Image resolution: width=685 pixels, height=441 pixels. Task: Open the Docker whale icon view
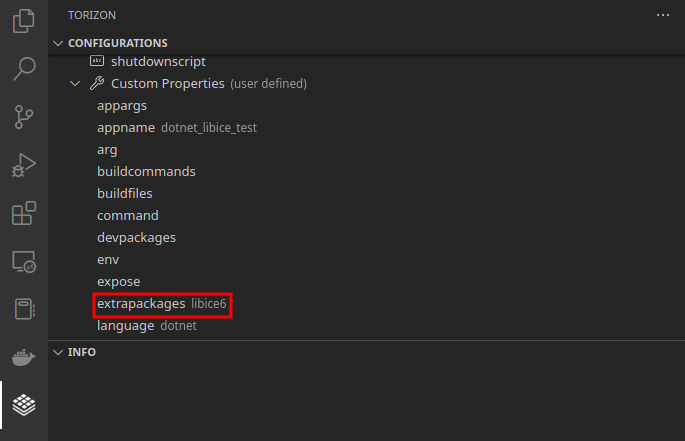click(x=24, y=358)
